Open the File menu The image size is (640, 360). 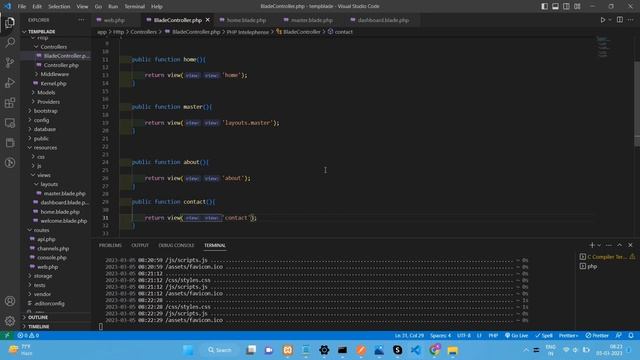pos(22,6)
